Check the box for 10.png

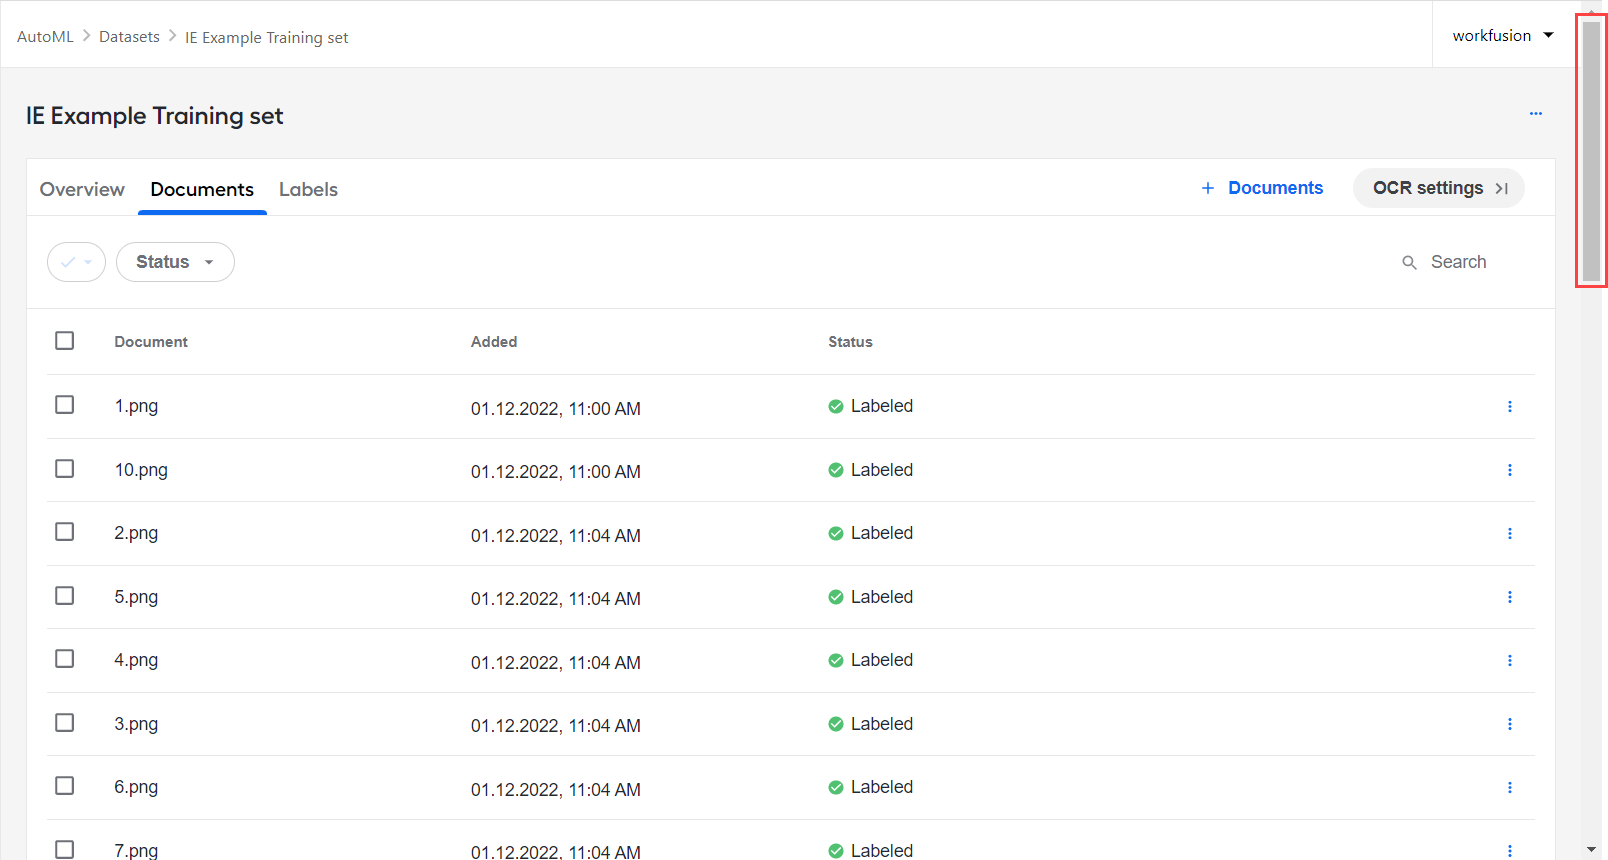[65, 469]
